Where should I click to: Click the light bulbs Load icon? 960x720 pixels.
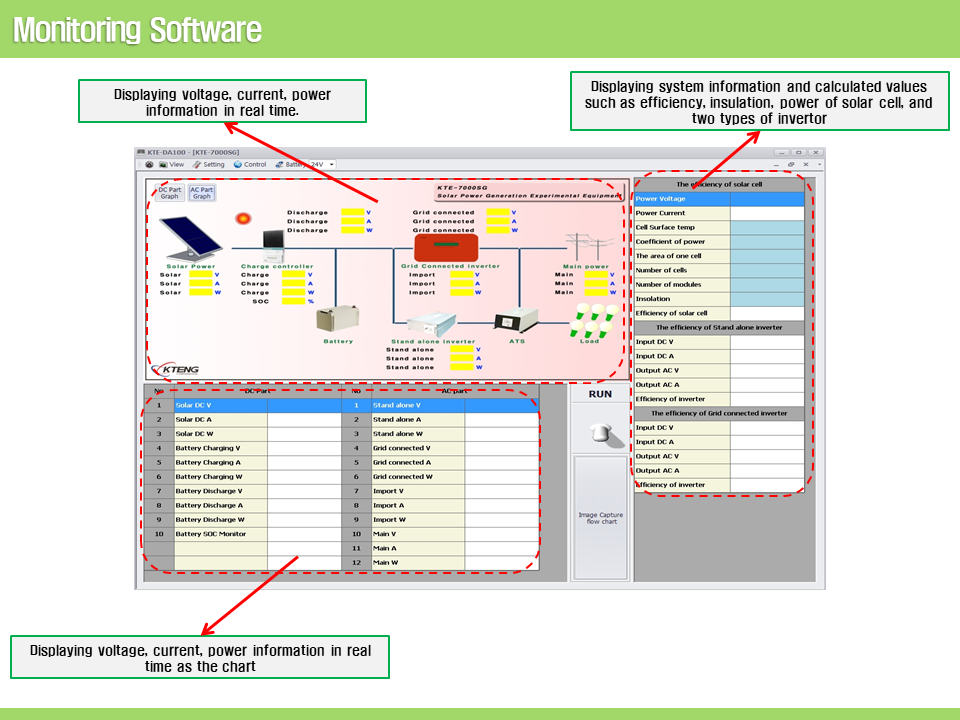click(x=589, y=320)
